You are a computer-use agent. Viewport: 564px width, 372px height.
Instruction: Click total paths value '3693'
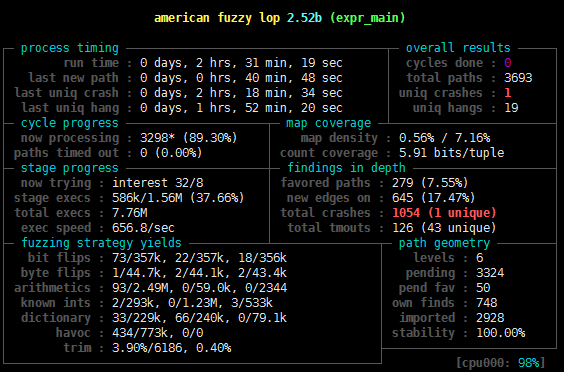coord(518,78)
